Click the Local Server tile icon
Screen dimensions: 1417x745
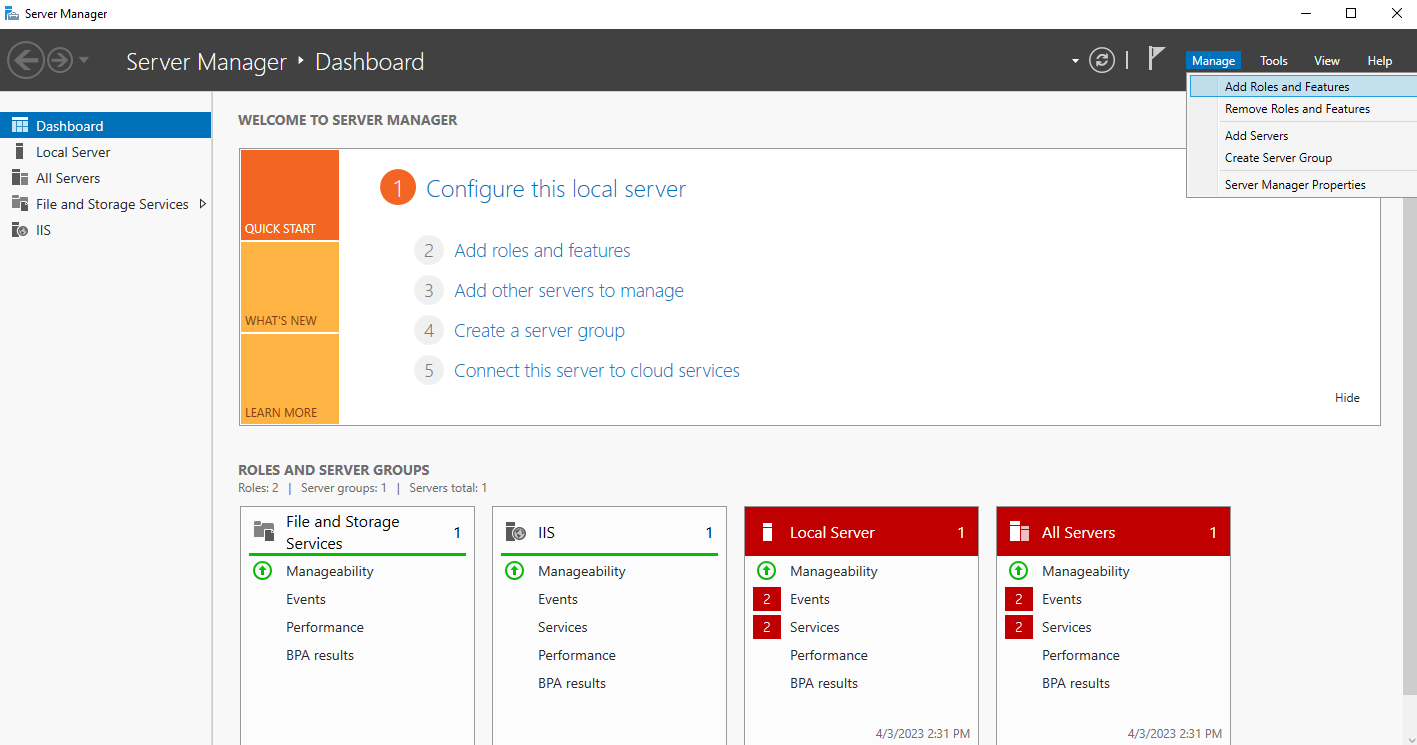768,531
